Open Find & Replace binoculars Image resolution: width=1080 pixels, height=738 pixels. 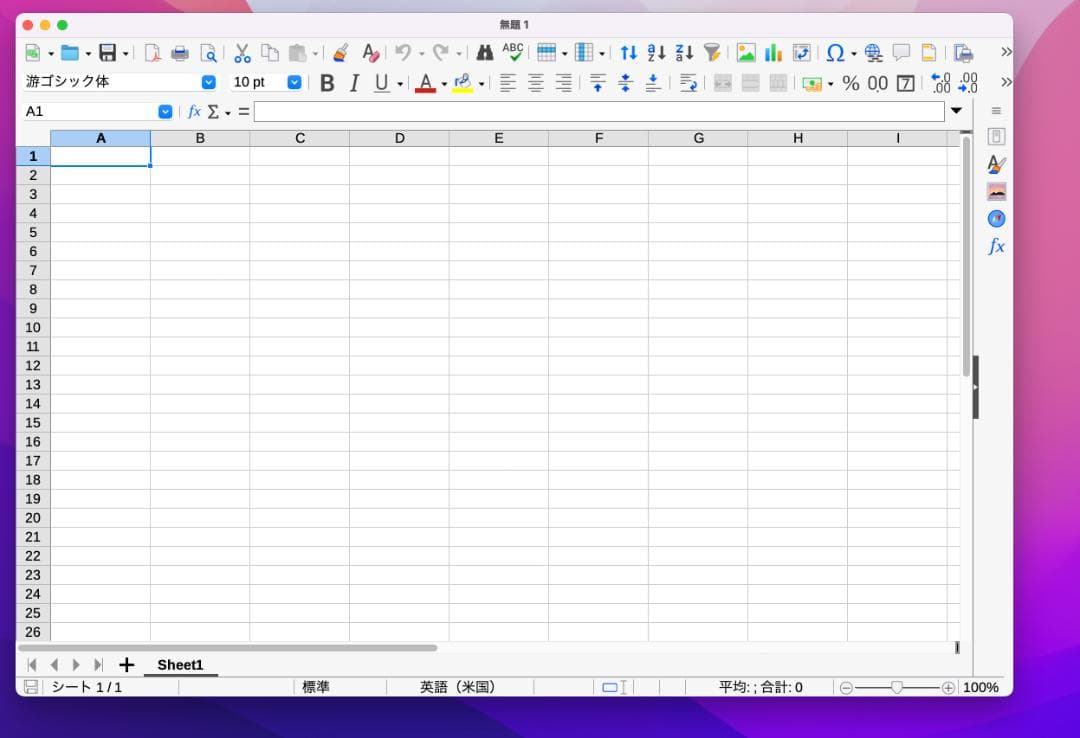[485, 52]
